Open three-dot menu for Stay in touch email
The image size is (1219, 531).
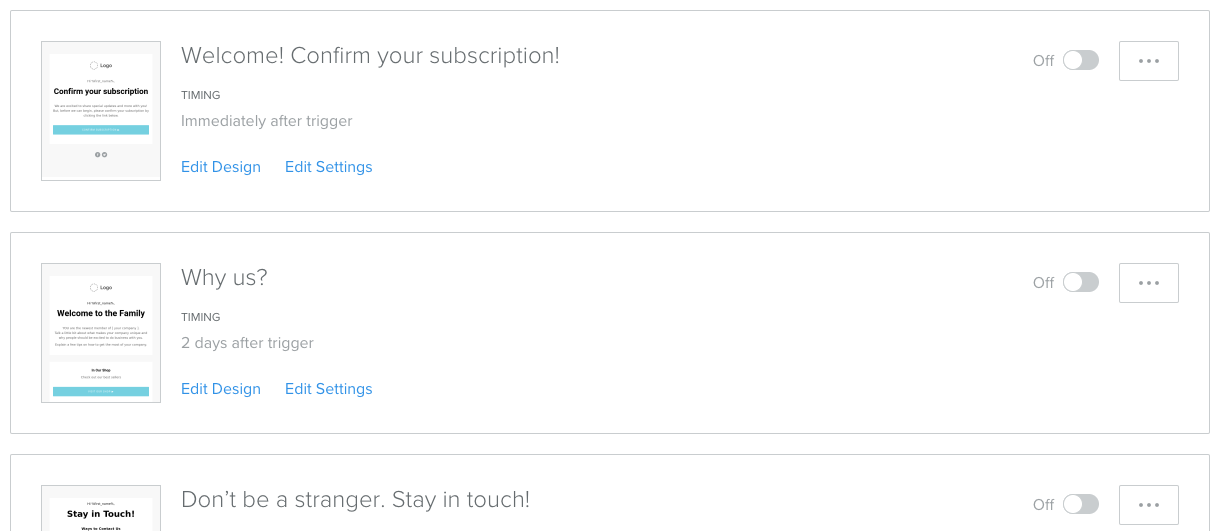point(1149,505)
